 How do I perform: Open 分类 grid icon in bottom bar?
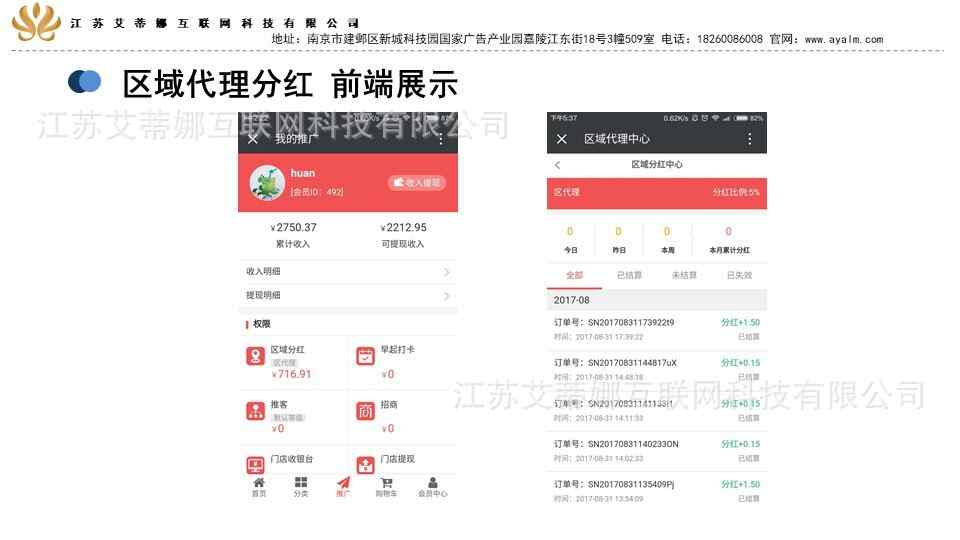301,487
